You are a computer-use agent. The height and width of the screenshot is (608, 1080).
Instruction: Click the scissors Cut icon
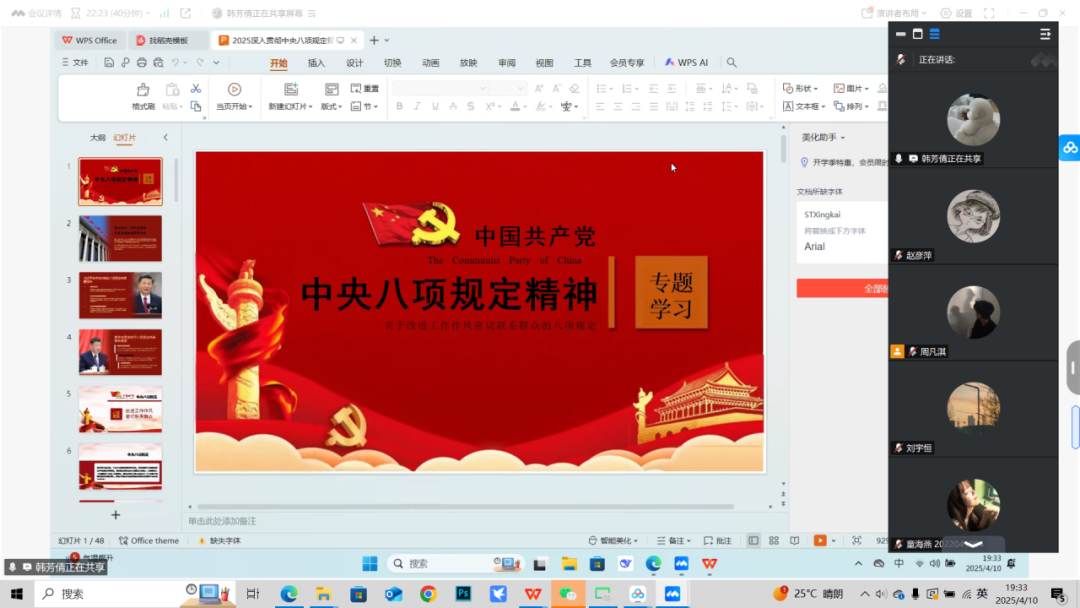click(196, 89)
